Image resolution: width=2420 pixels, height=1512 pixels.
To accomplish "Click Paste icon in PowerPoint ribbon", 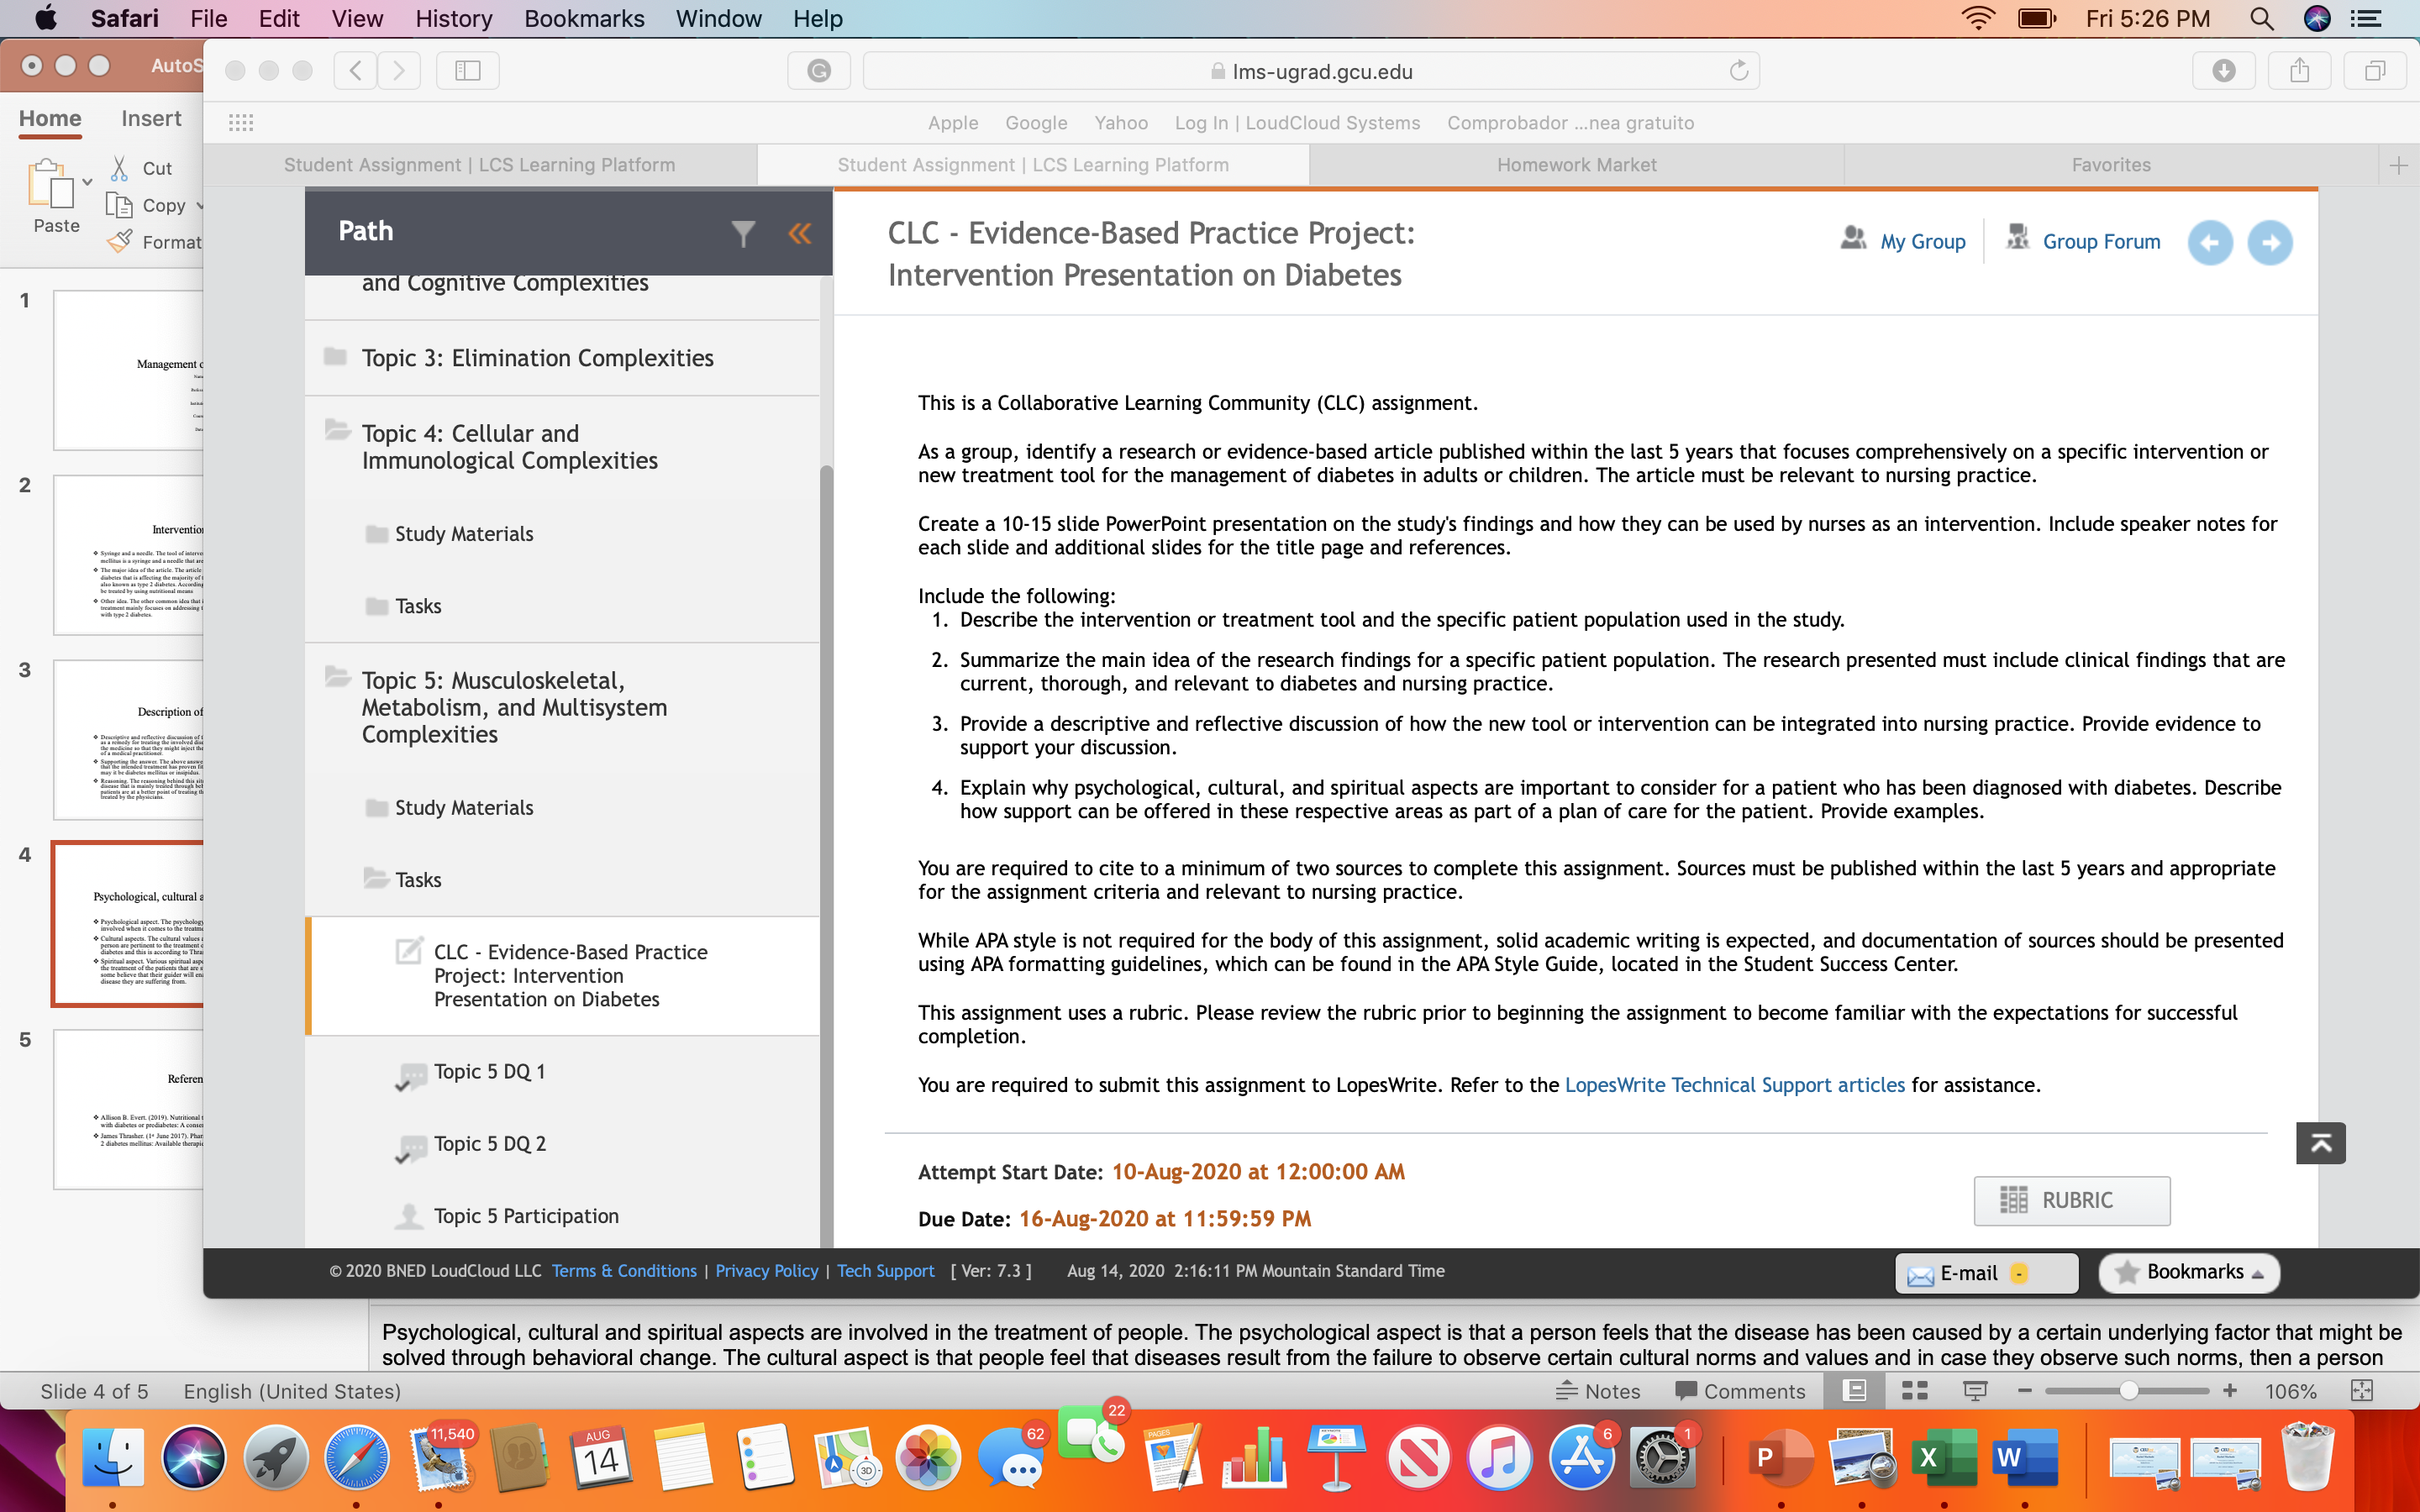I will pyautogui.click(x=50, y=184).
